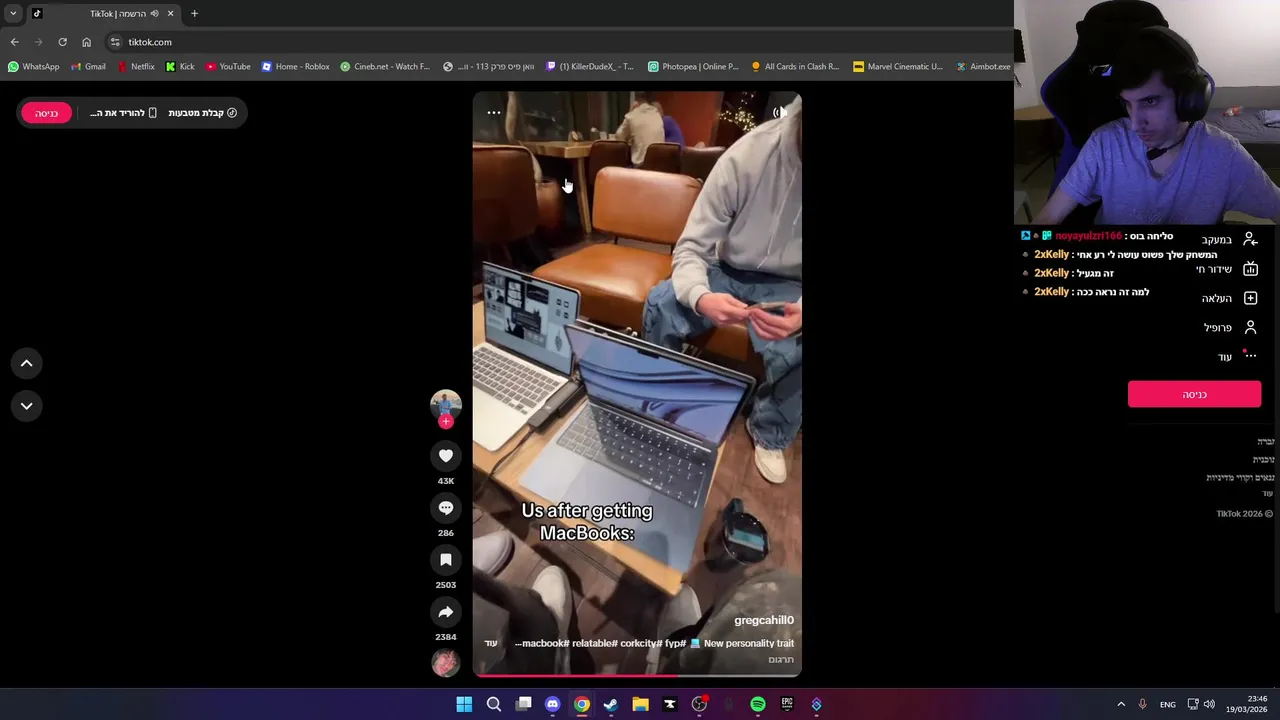Open the Cineb.net bookmark

(x=385, y=67)
